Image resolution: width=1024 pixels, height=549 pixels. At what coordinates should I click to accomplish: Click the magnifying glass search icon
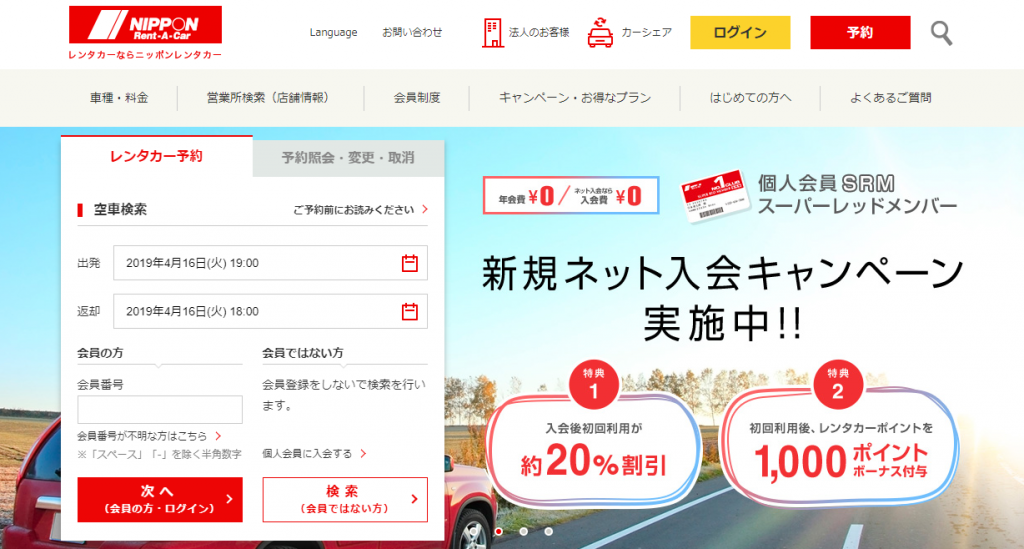pyautogui.click(x=941, y=33)
